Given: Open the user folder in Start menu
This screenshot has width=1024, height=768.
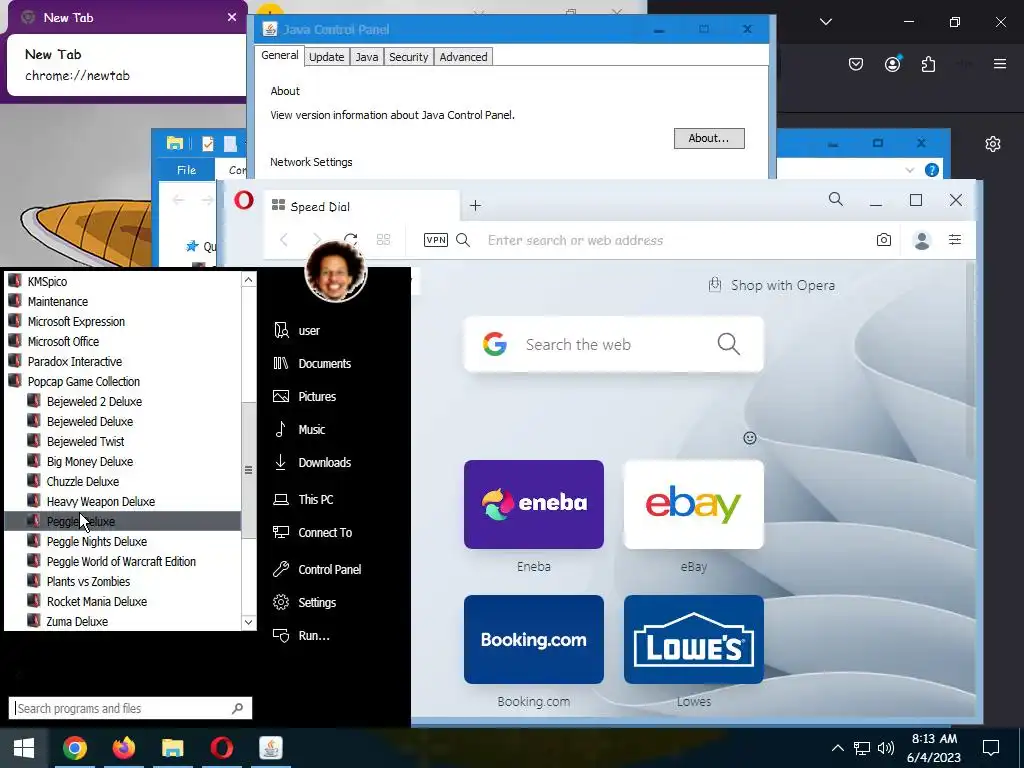Looking at the screenshot, I should [309, 330].
